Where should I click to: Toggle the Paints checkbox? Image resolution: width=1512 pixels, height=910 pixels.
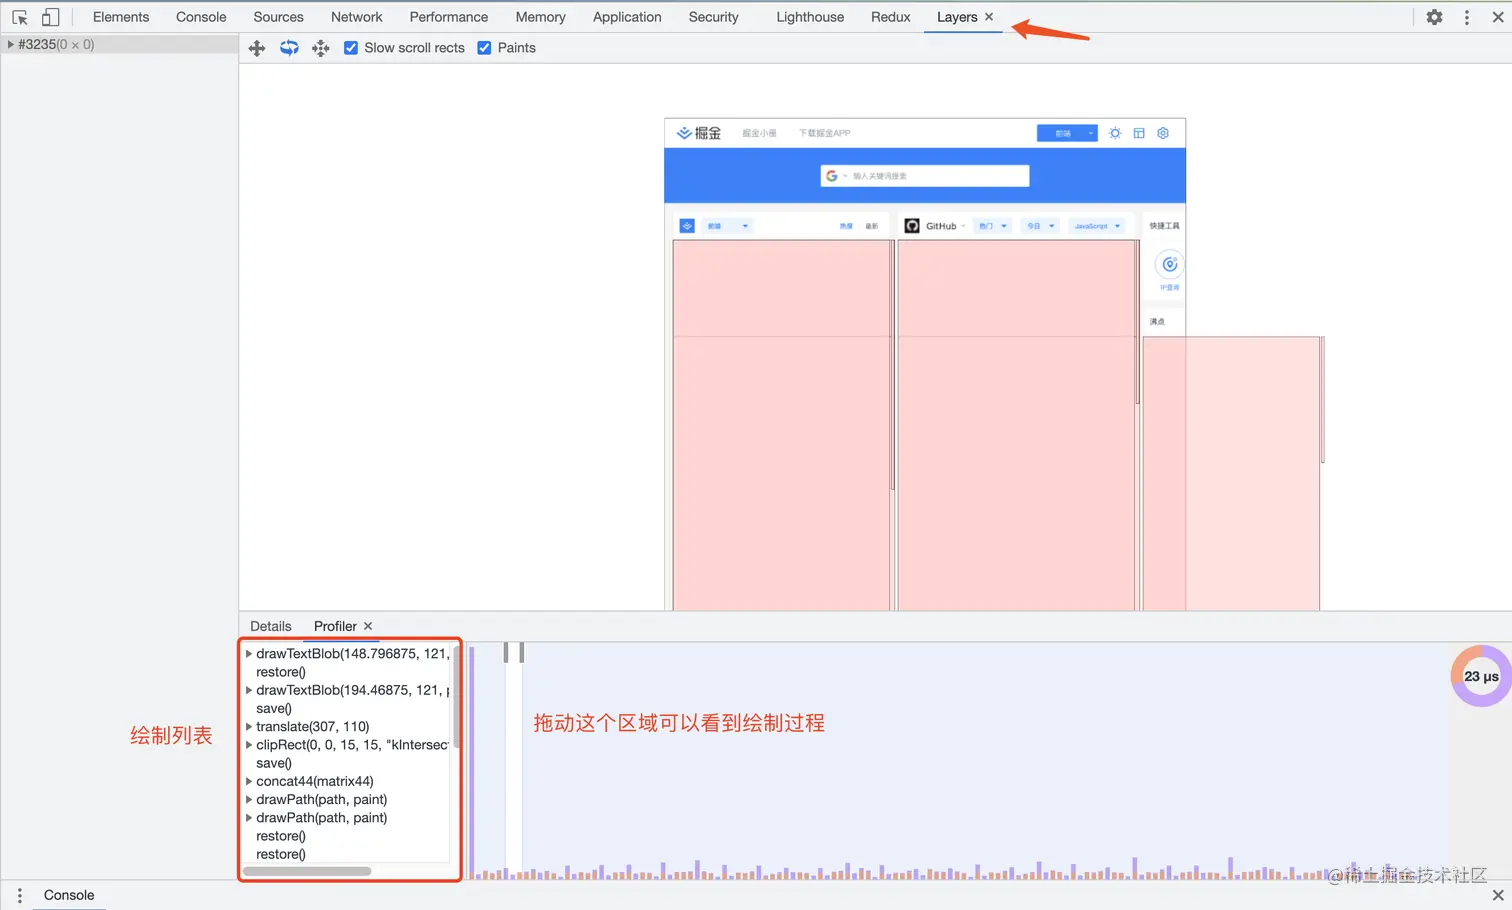[484, 48]
